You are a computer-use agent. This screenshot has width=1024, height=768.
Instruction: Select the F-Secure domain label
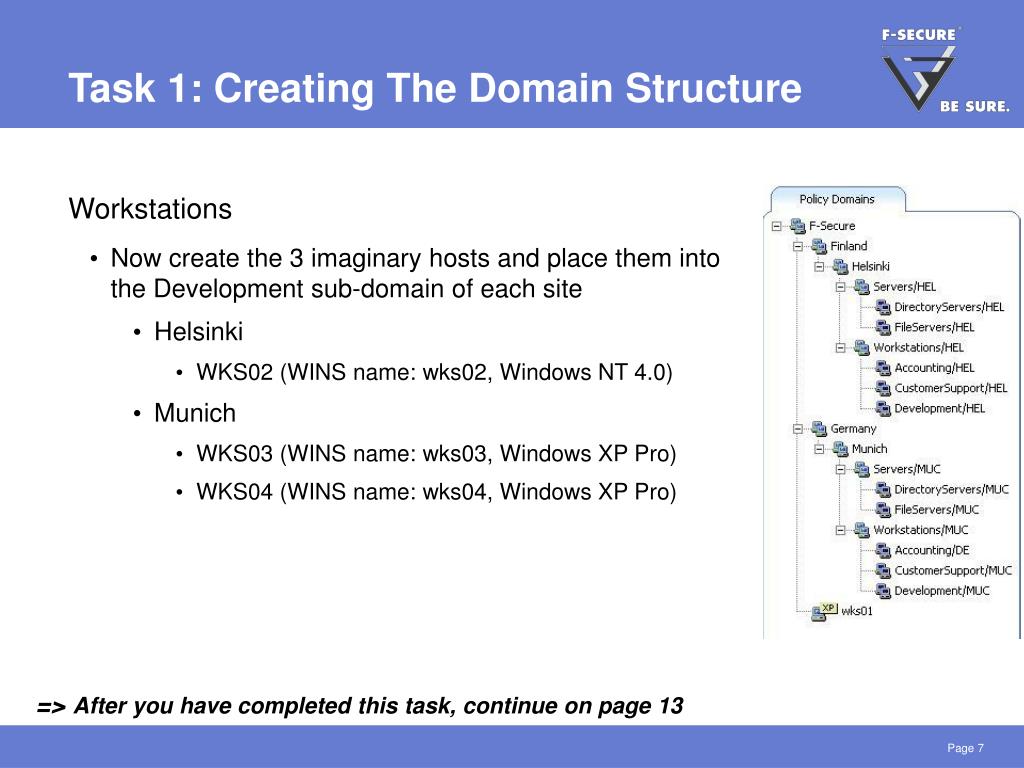pyautogui.click(x=832, y=226)
